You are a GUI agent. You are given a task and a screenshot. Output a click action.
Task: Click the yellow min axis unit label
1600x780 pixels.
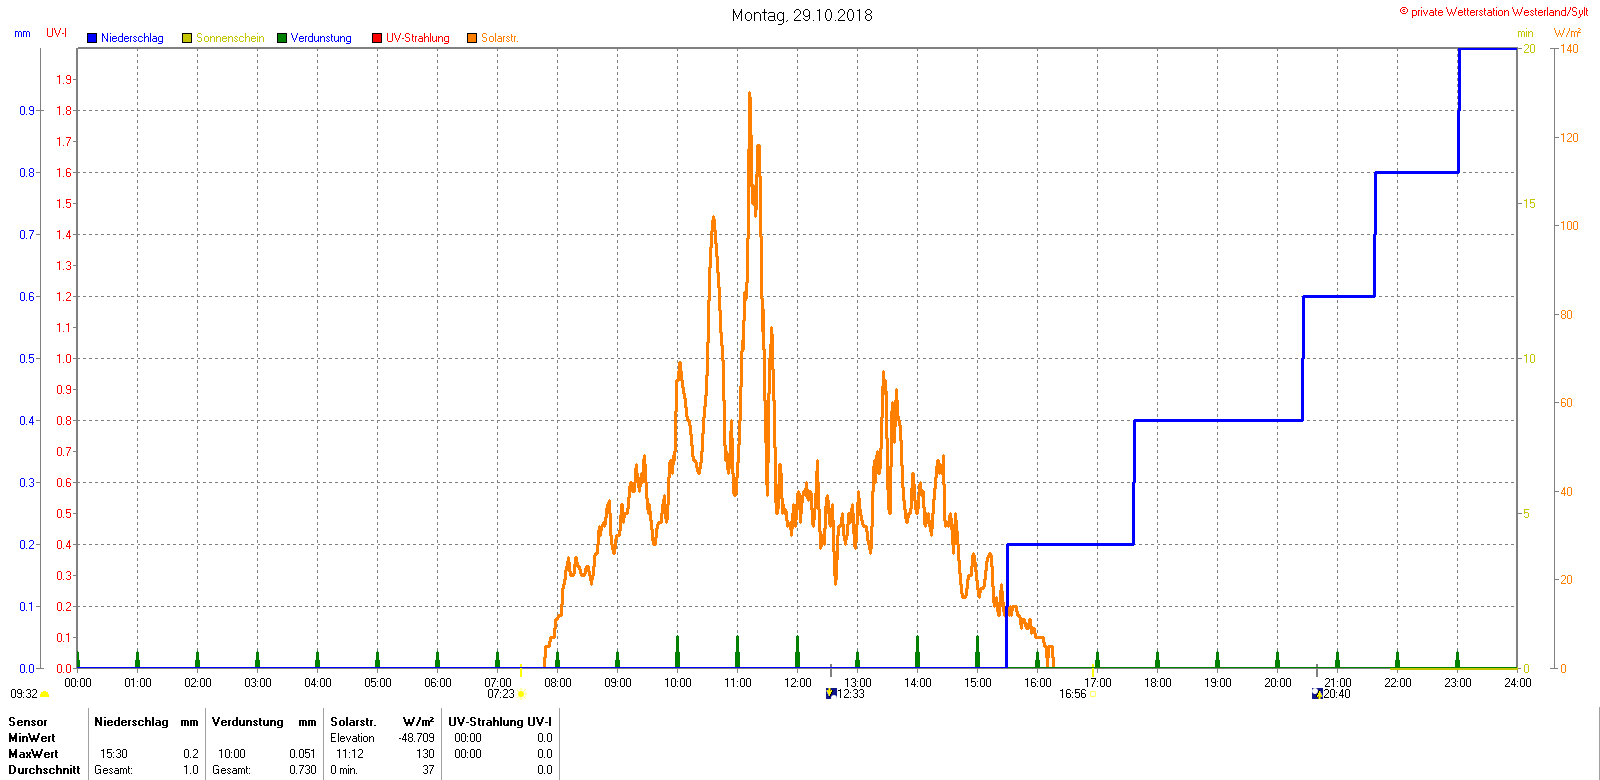(1525, 33)
